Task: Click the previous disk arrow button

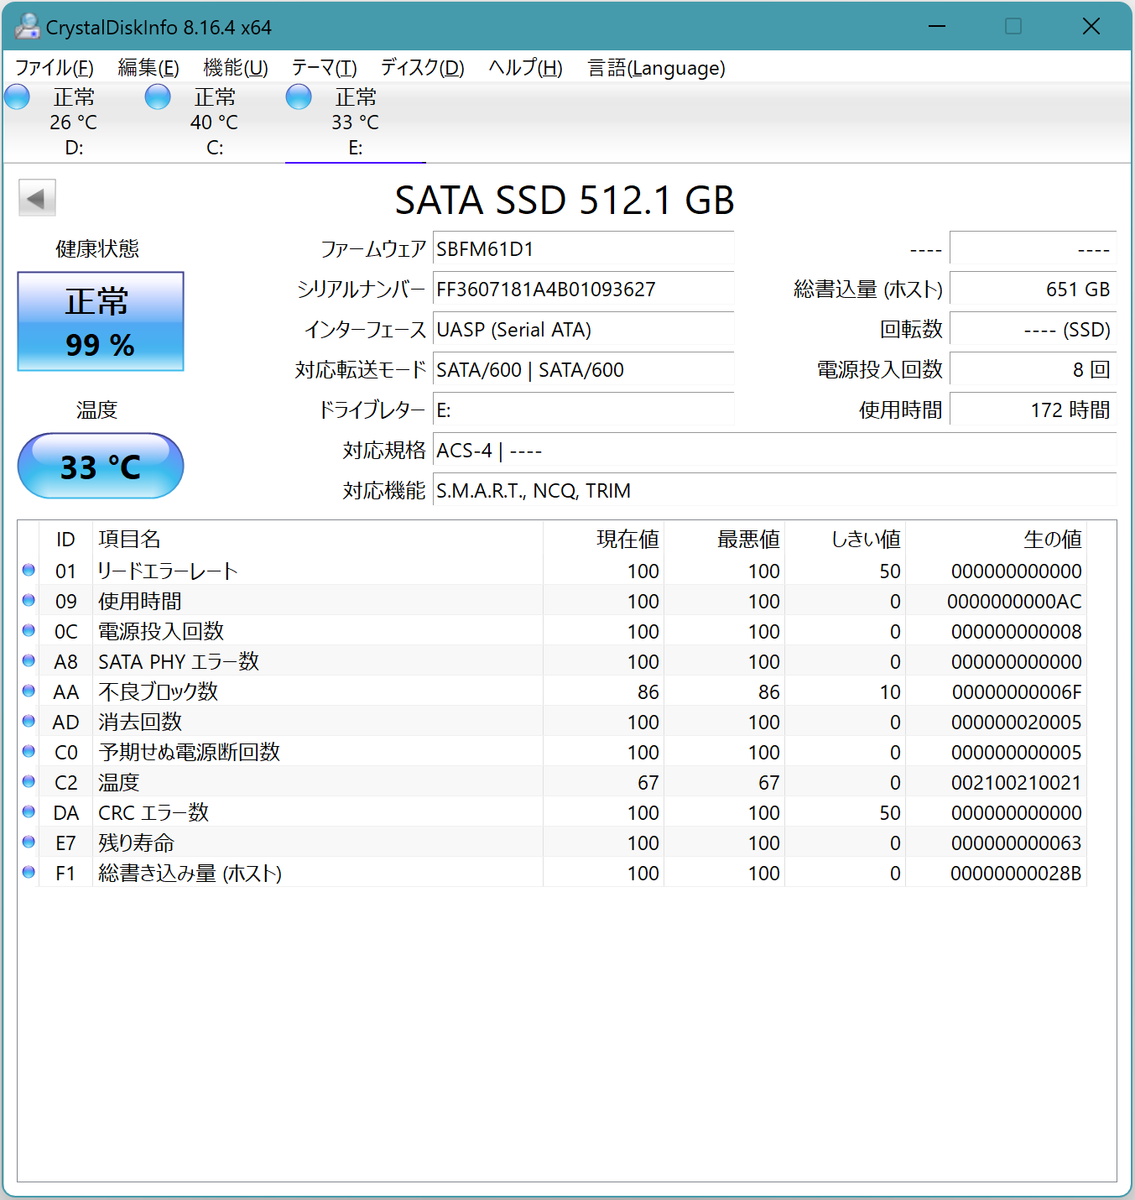Action: 37,198
